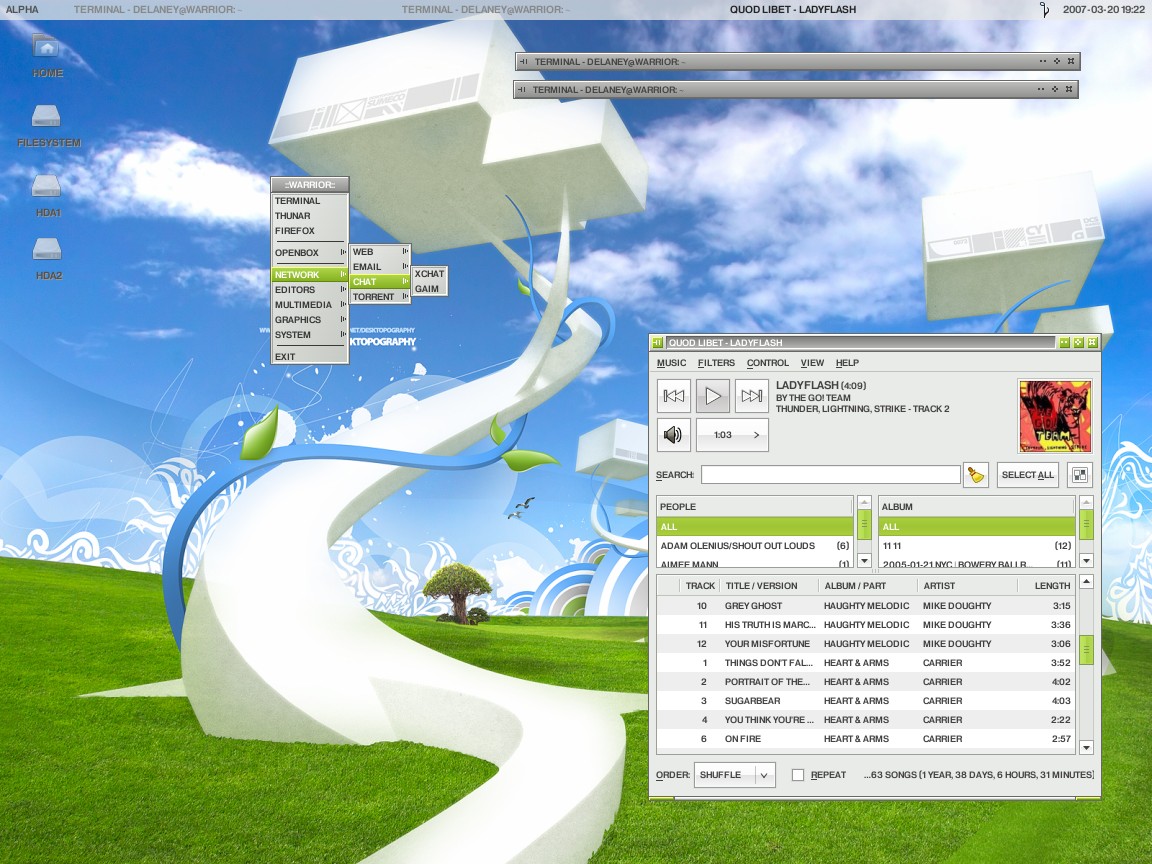
Task: Click song list scrollbar thumb
Action: 1087,649
